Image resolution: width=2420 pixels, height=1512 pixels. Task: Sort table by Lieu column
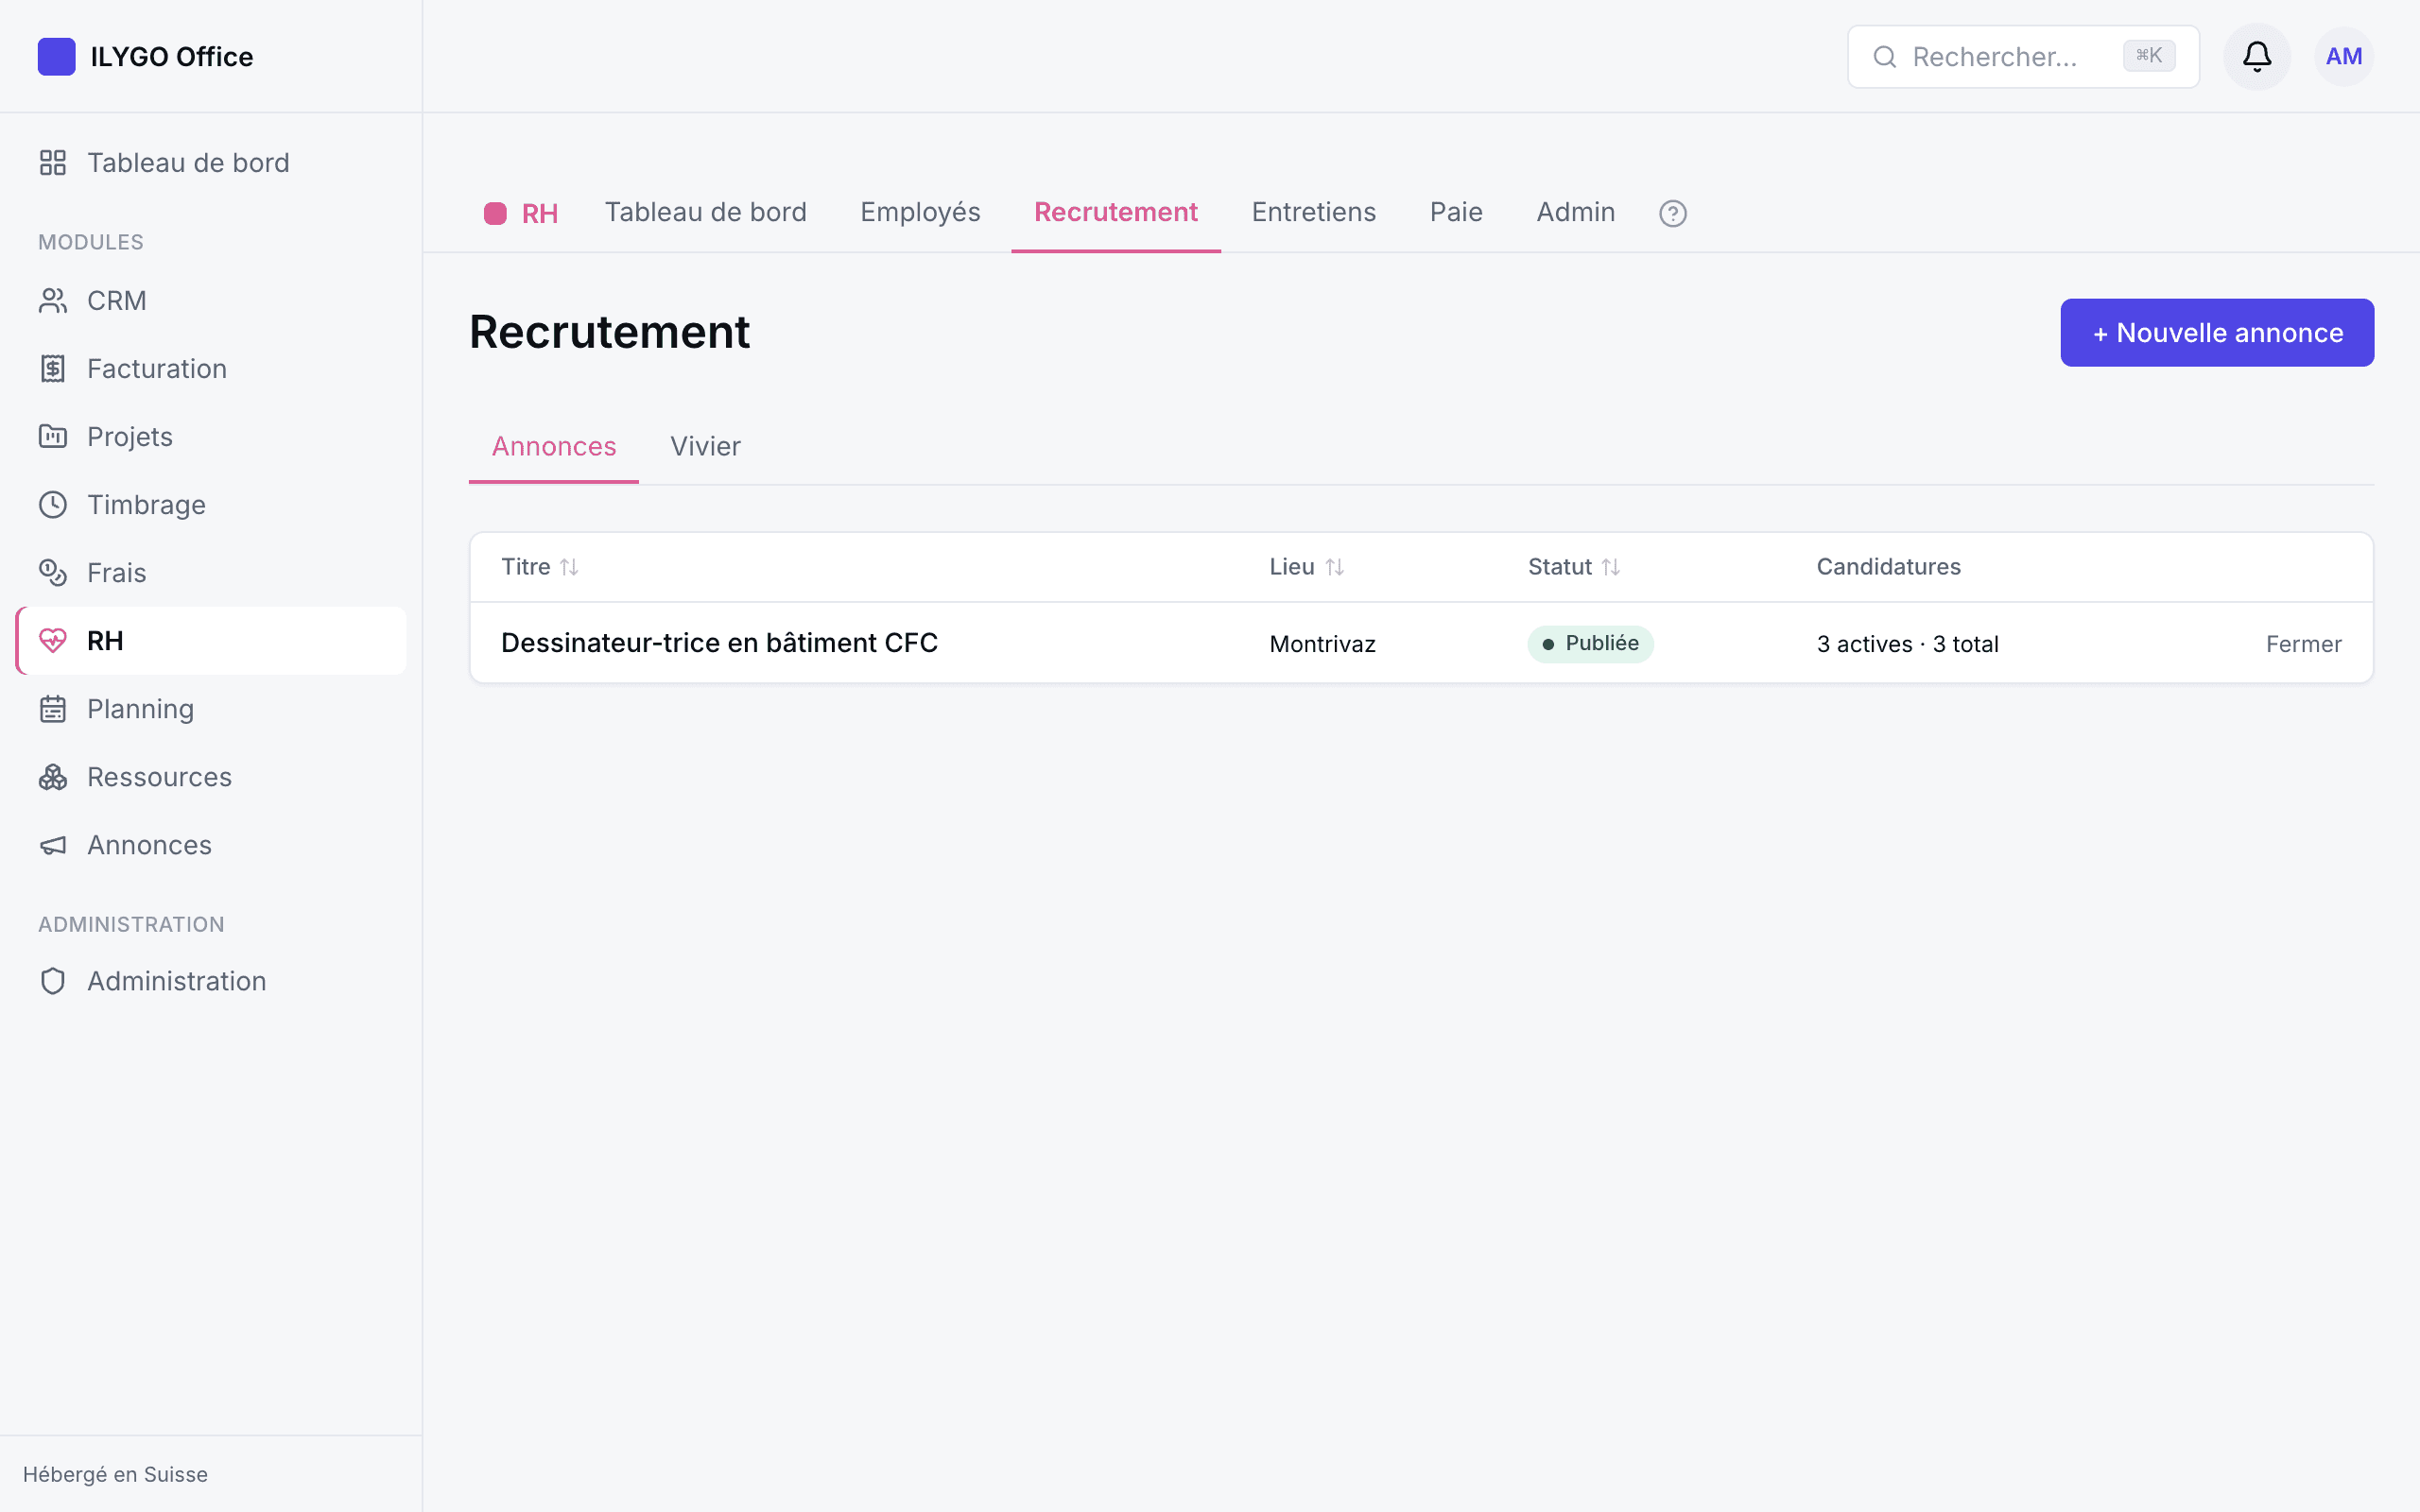1306,567
